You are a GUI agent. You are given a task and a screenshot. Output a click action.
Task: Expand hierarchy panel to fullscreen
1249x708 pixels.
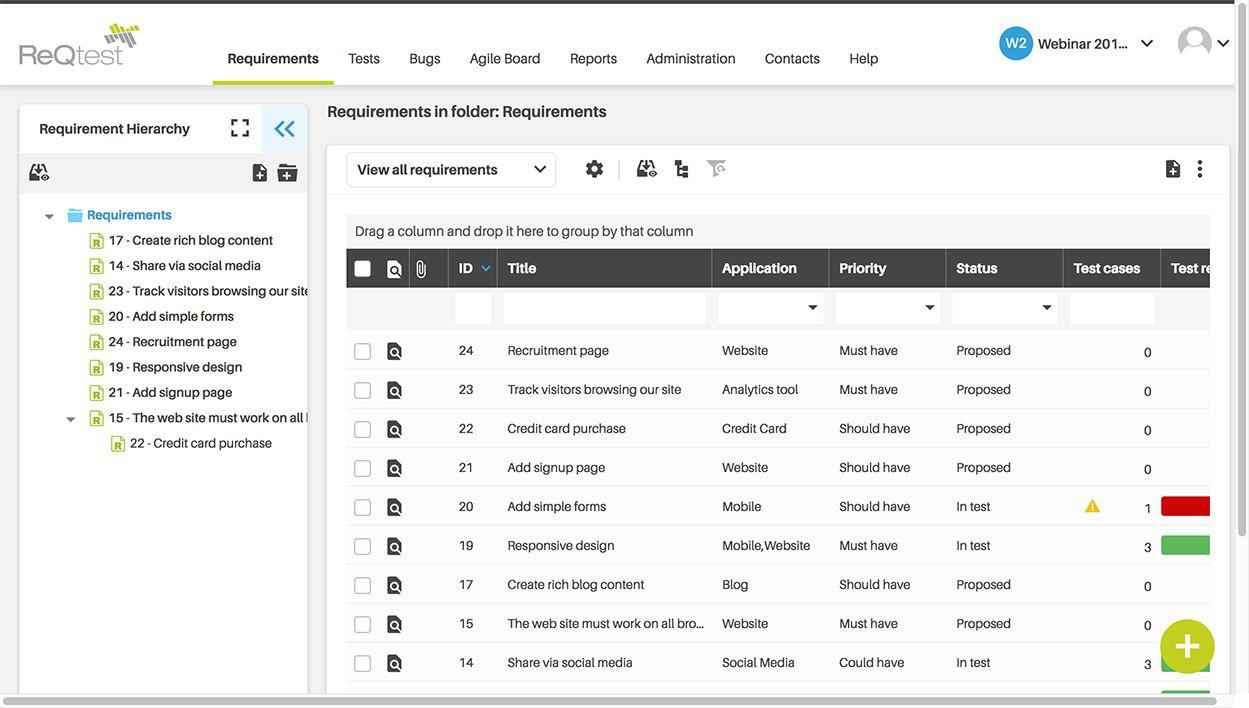pyautogui.click(x=240, y=128)
